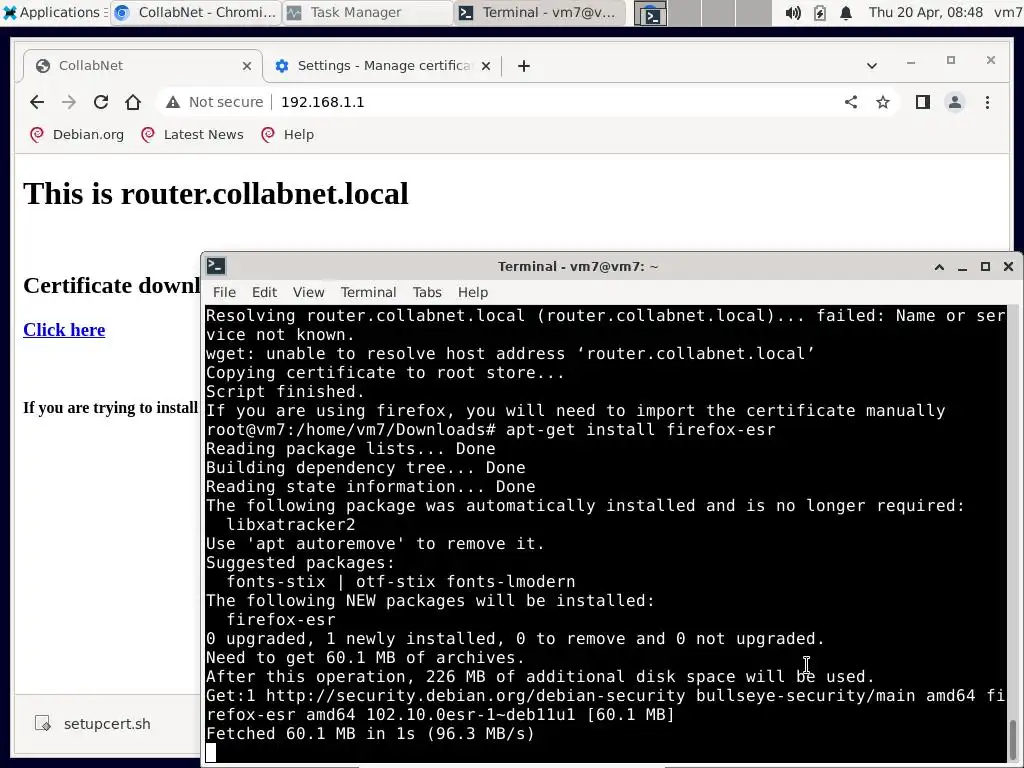Screen dimensions: 1024x768
Task: Click the Not secure warning icon
Action: pyautogui.click(x=172, y=102)
